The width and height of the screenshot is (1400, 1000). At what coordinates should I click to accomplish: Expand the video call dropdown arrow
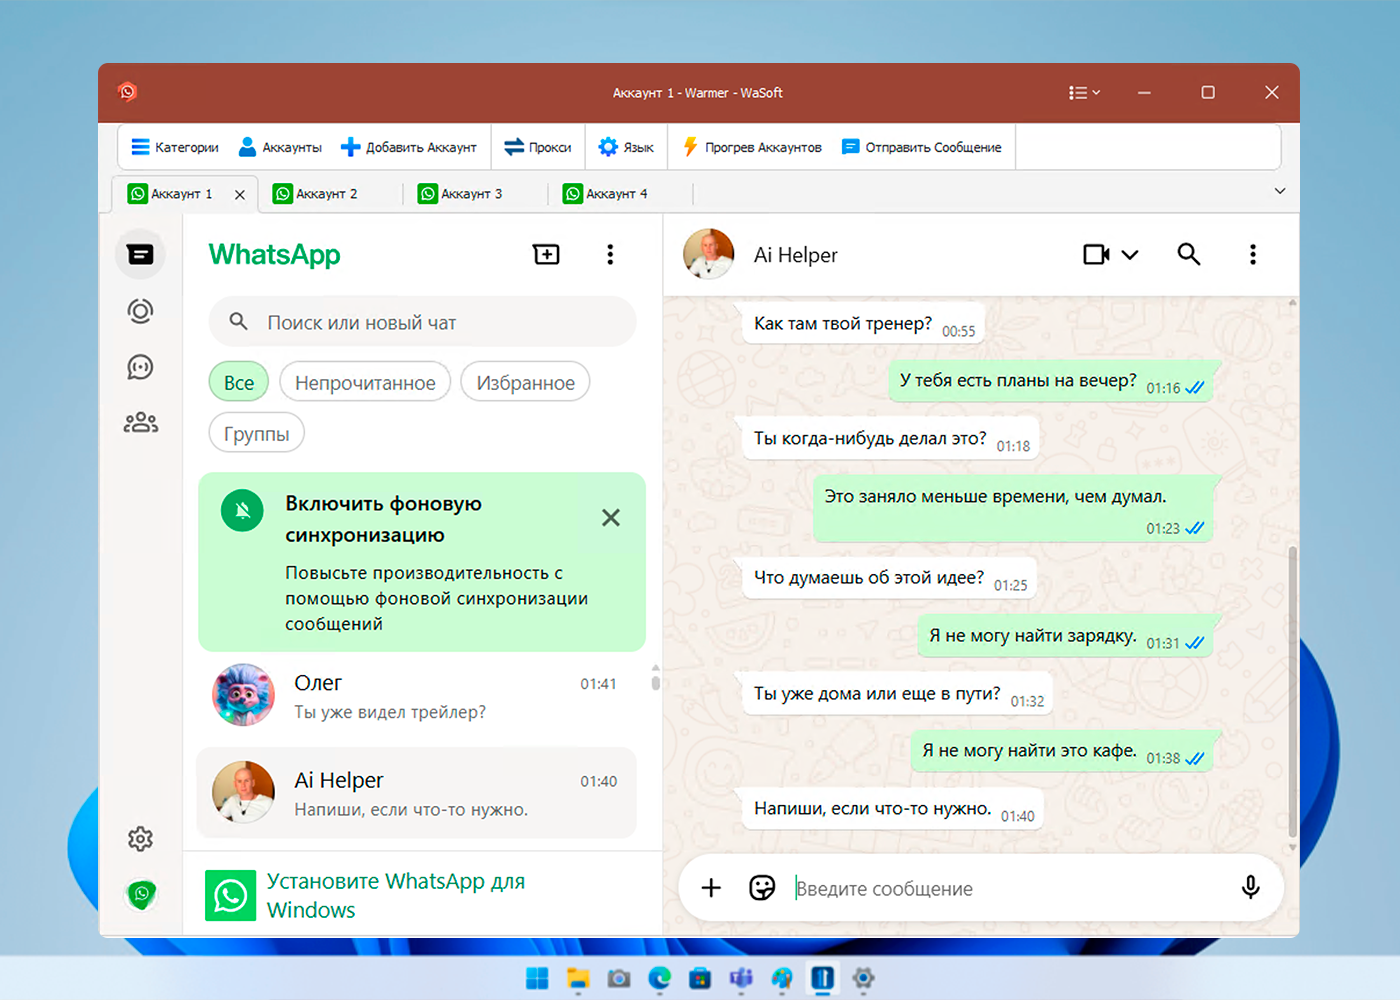click(1130, 255)
